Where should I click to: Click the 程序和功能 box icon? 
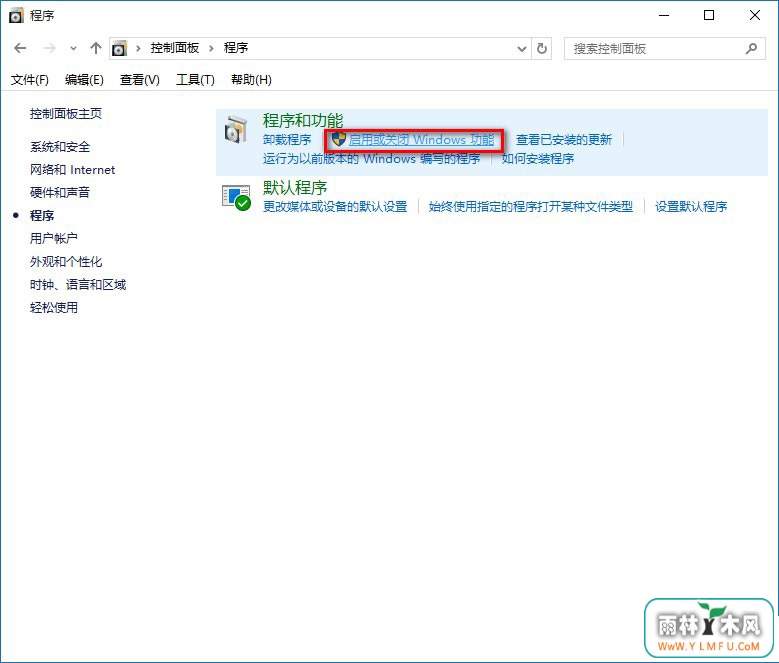(x=235, y=130)
